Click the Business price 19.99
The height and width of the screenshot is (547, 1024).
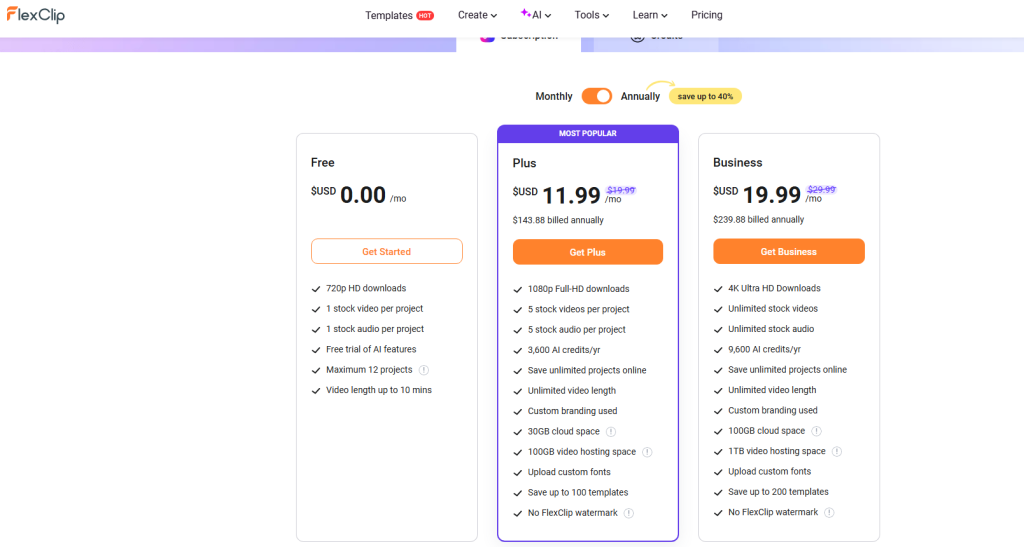772,195
